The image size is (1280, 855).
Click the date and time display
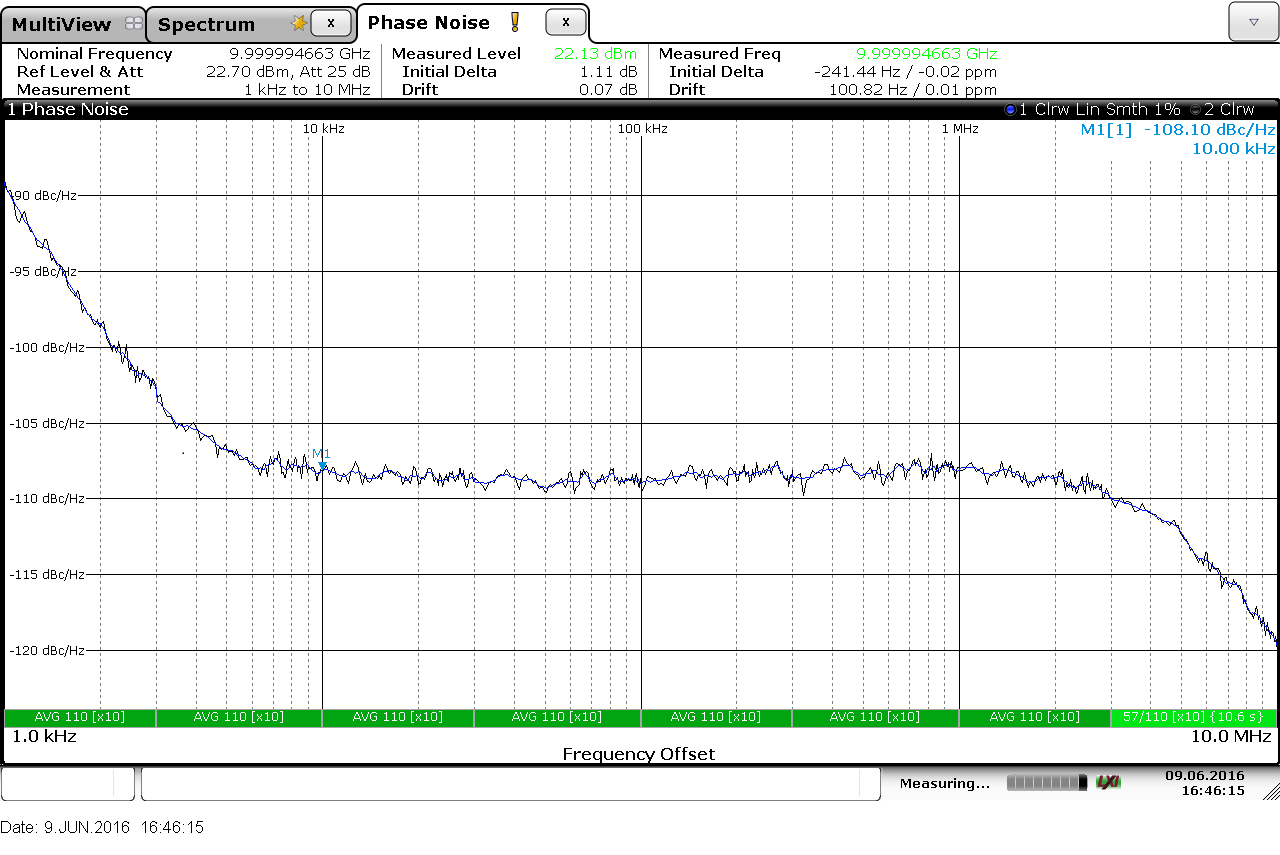coord(1204,782)
